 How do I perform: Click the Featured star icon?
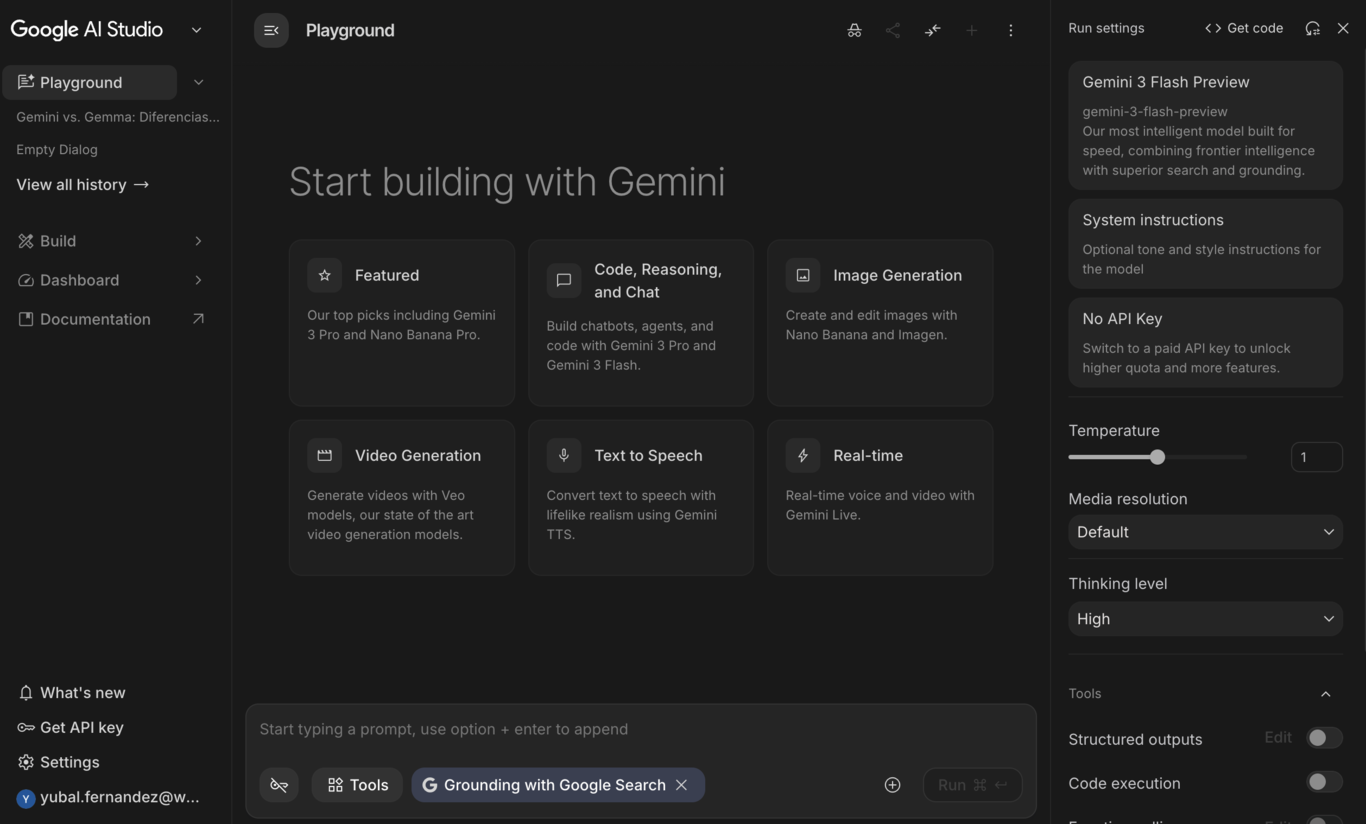324,275
